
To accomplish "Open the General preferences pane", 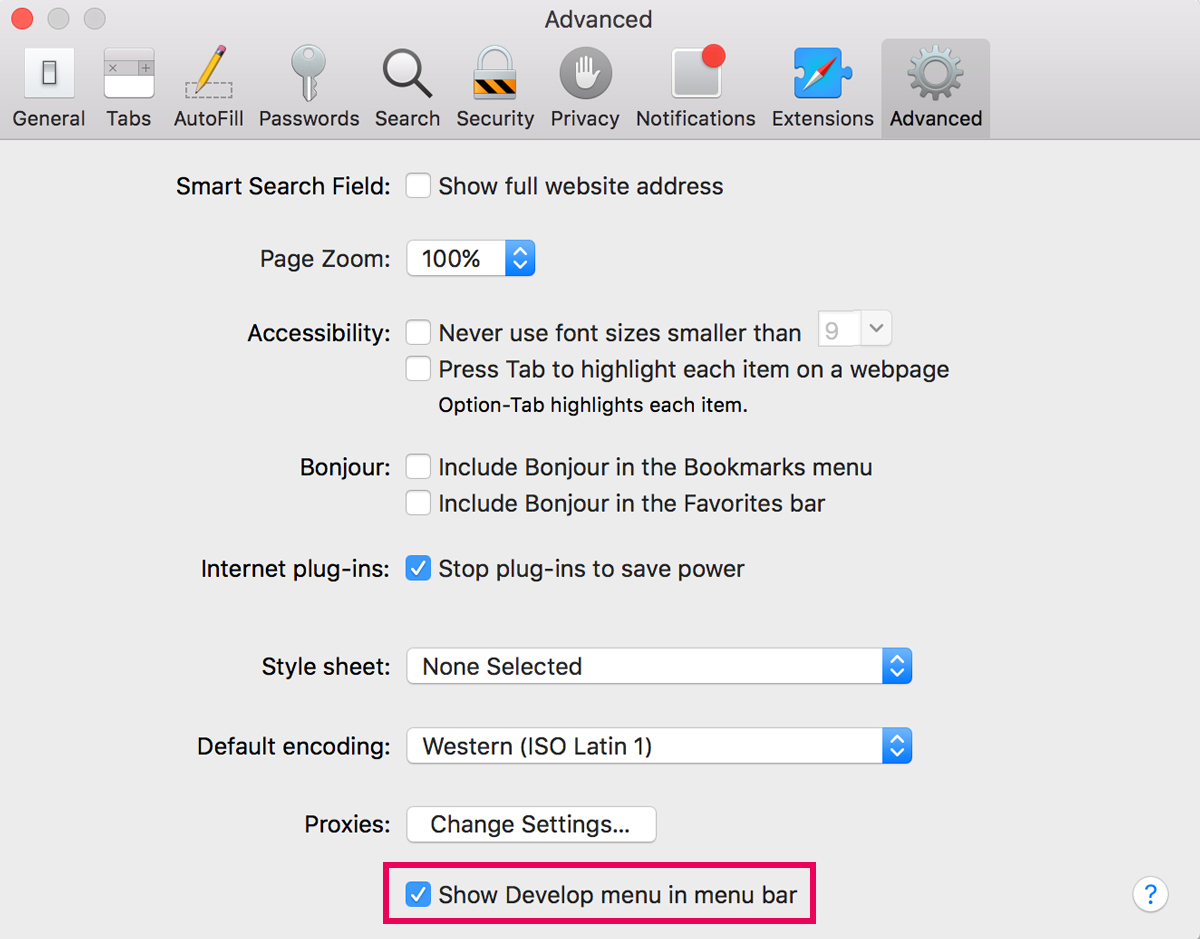I will tap(48, 88).
